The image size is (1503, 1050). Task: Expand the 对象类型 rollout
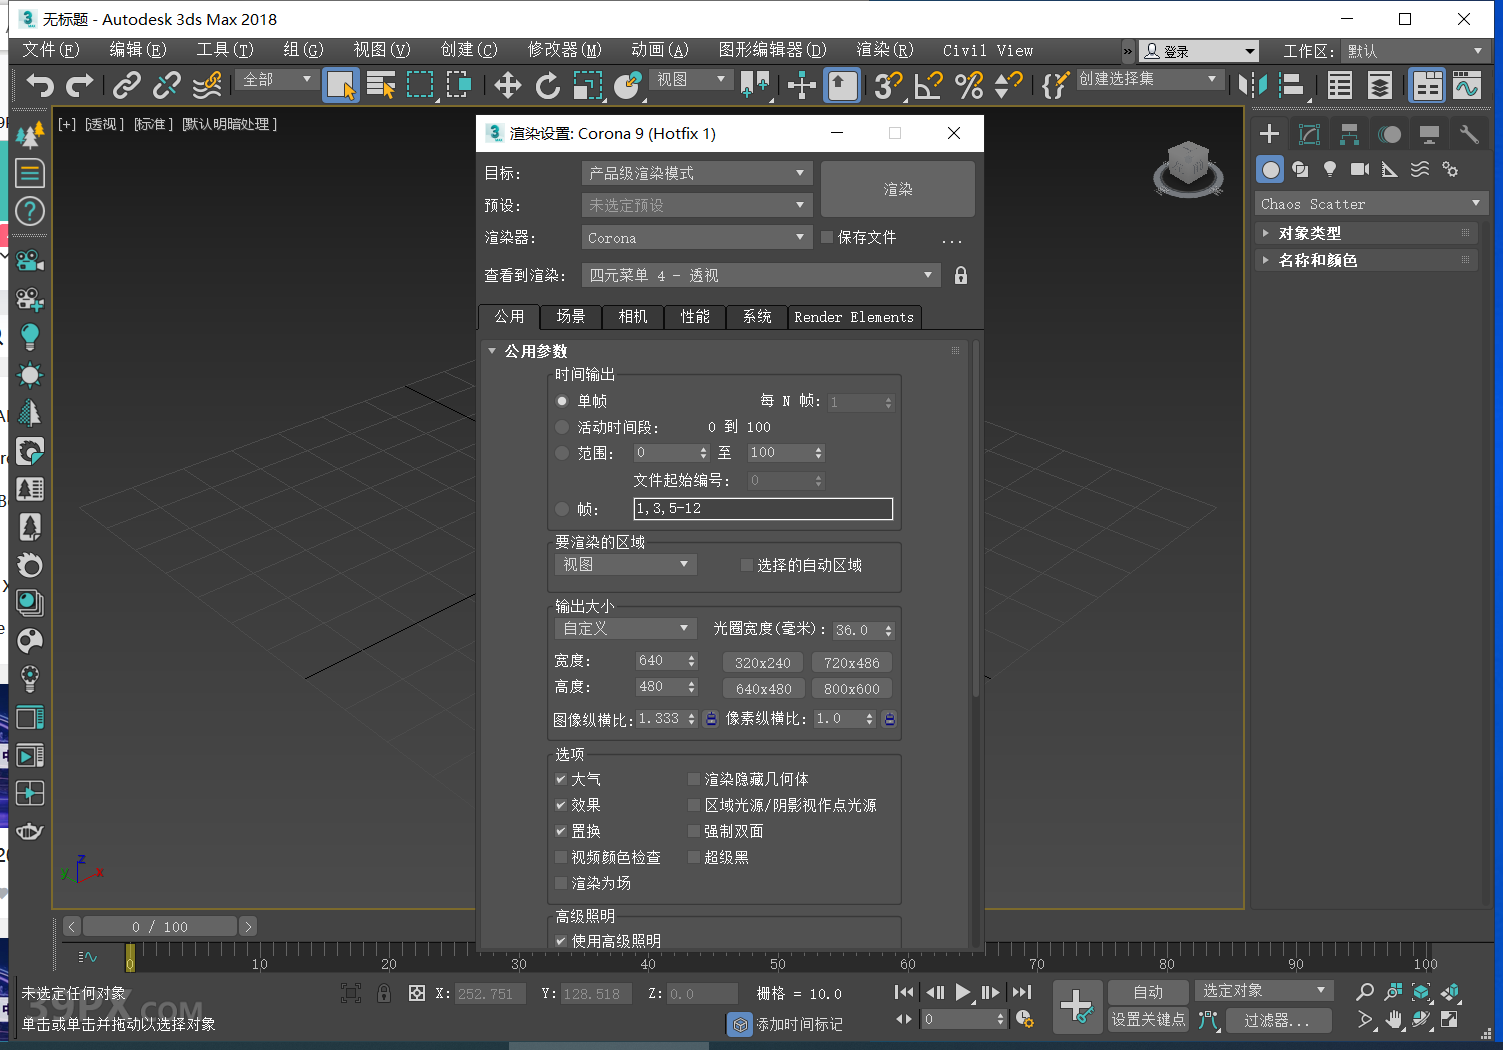[1309, 233]
